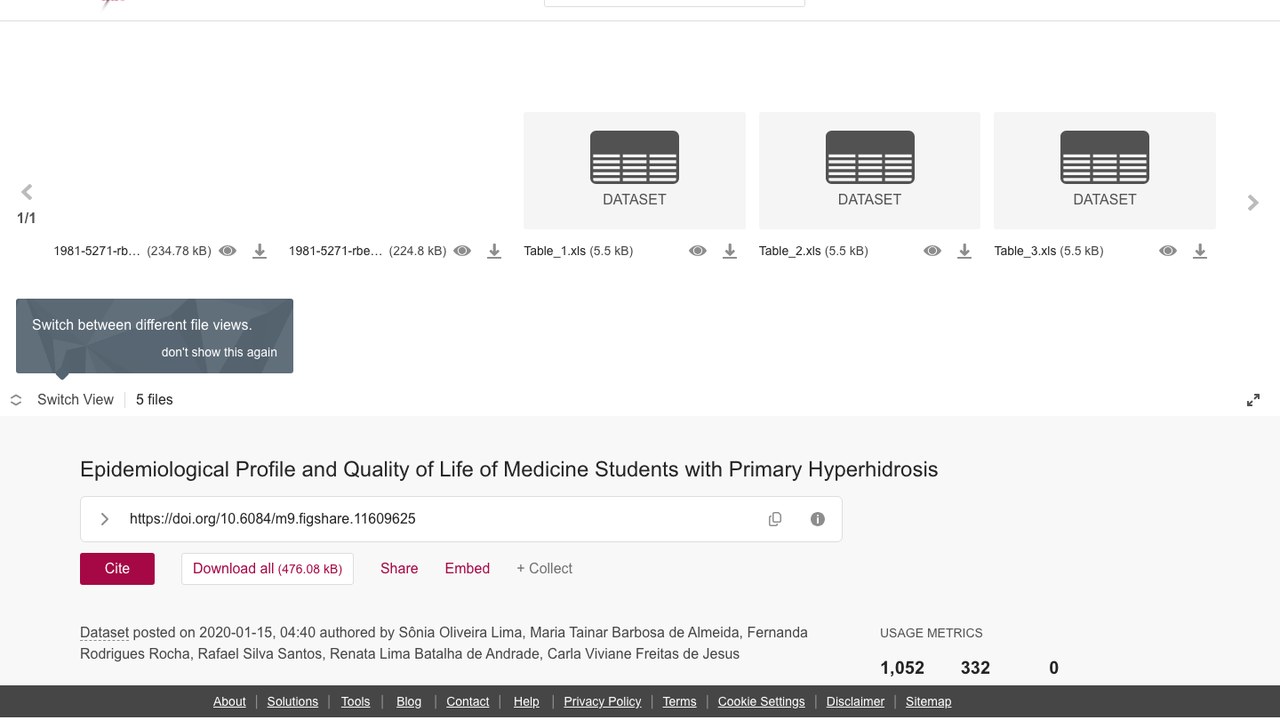Open the Terms footer link
This screenshot has height=720, width=1280.
pos(679,702)
